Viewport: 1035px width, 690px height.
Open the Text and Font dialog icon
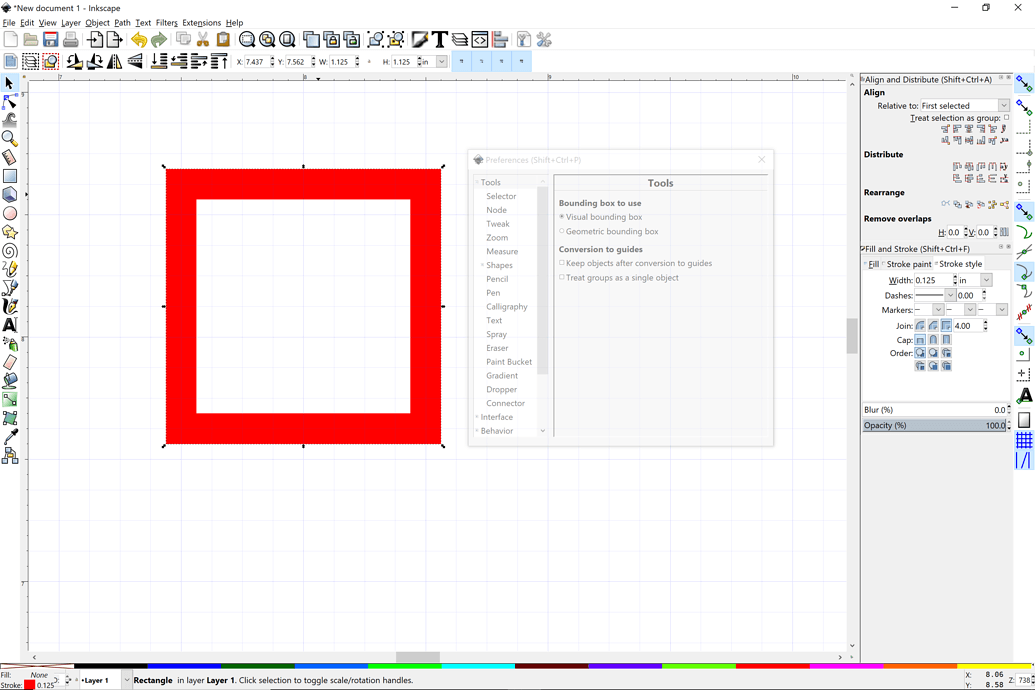pyautogui.click(x=440, y=40)
